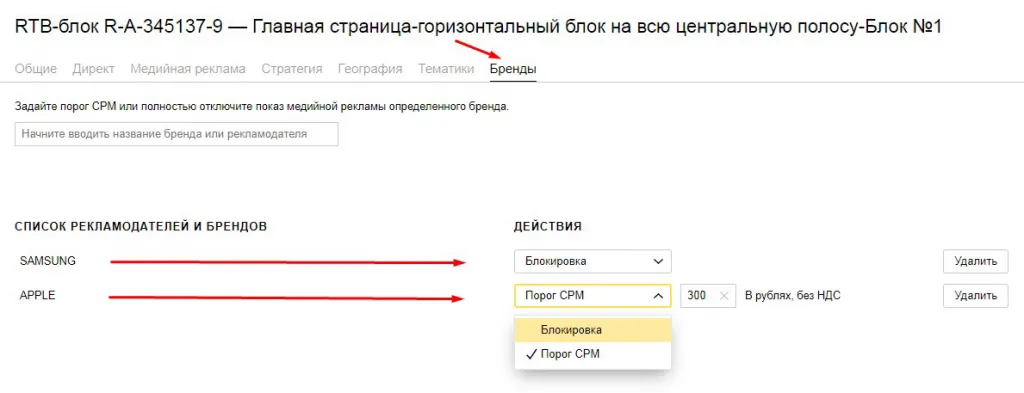
Task: Click the В рублях, без НДС label
Action: 793,296
